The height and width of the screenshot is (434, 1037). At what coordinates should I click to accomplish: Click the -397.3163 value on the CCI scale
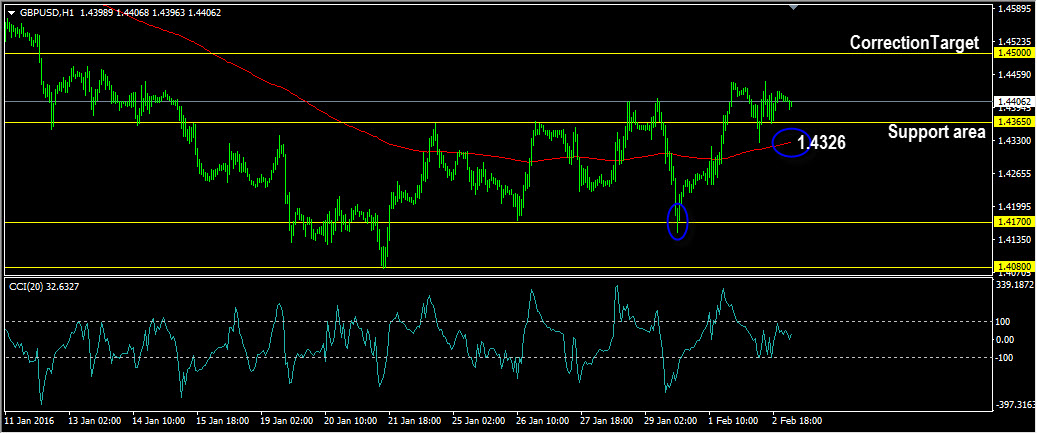(1014, 405)
